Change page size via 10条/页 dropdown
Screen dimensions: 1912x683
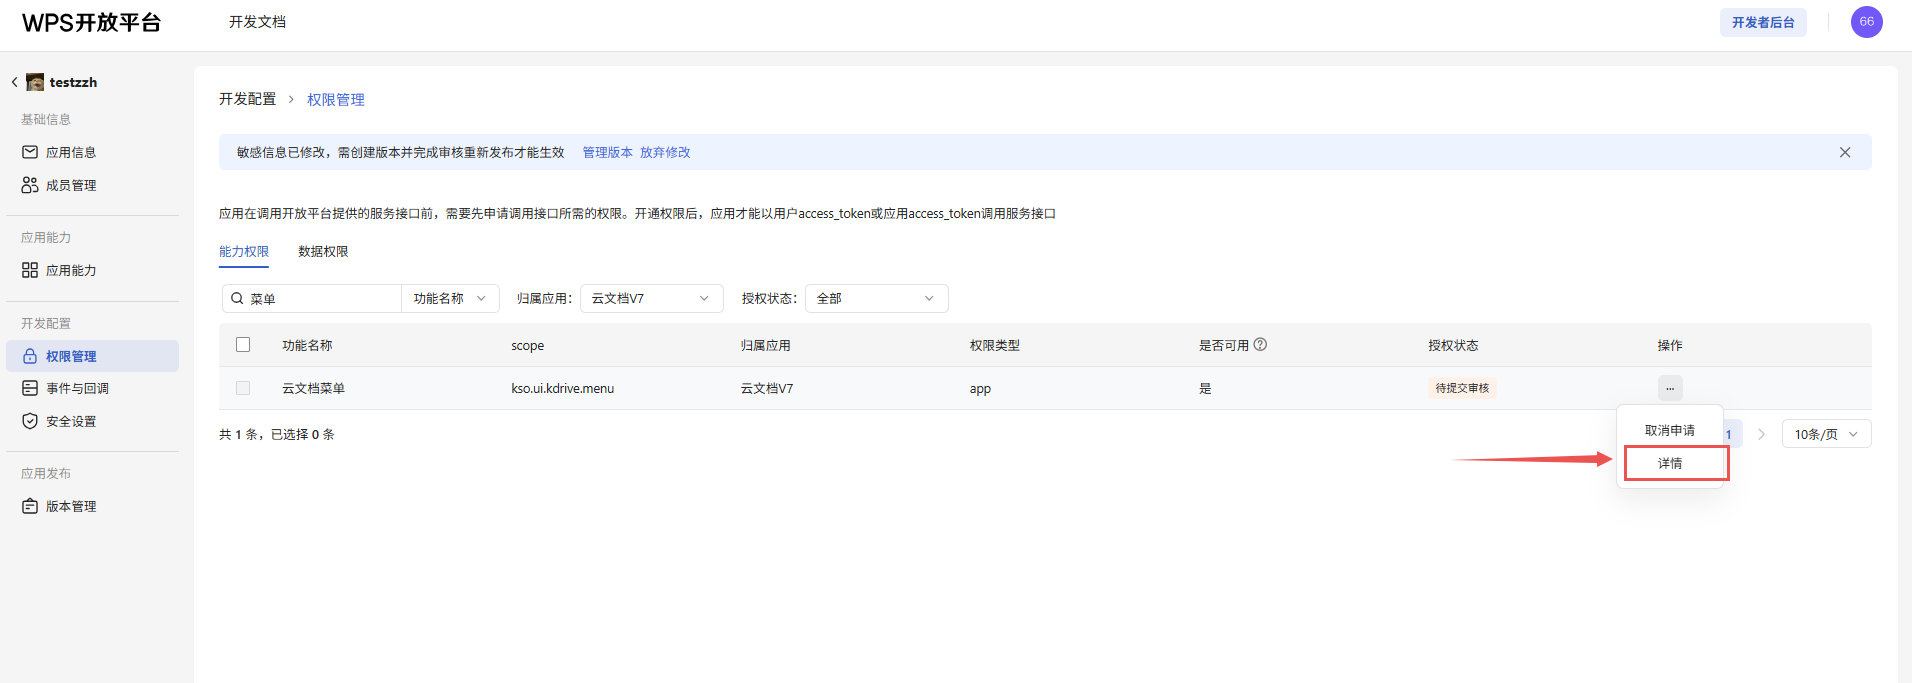[1825, 434]
